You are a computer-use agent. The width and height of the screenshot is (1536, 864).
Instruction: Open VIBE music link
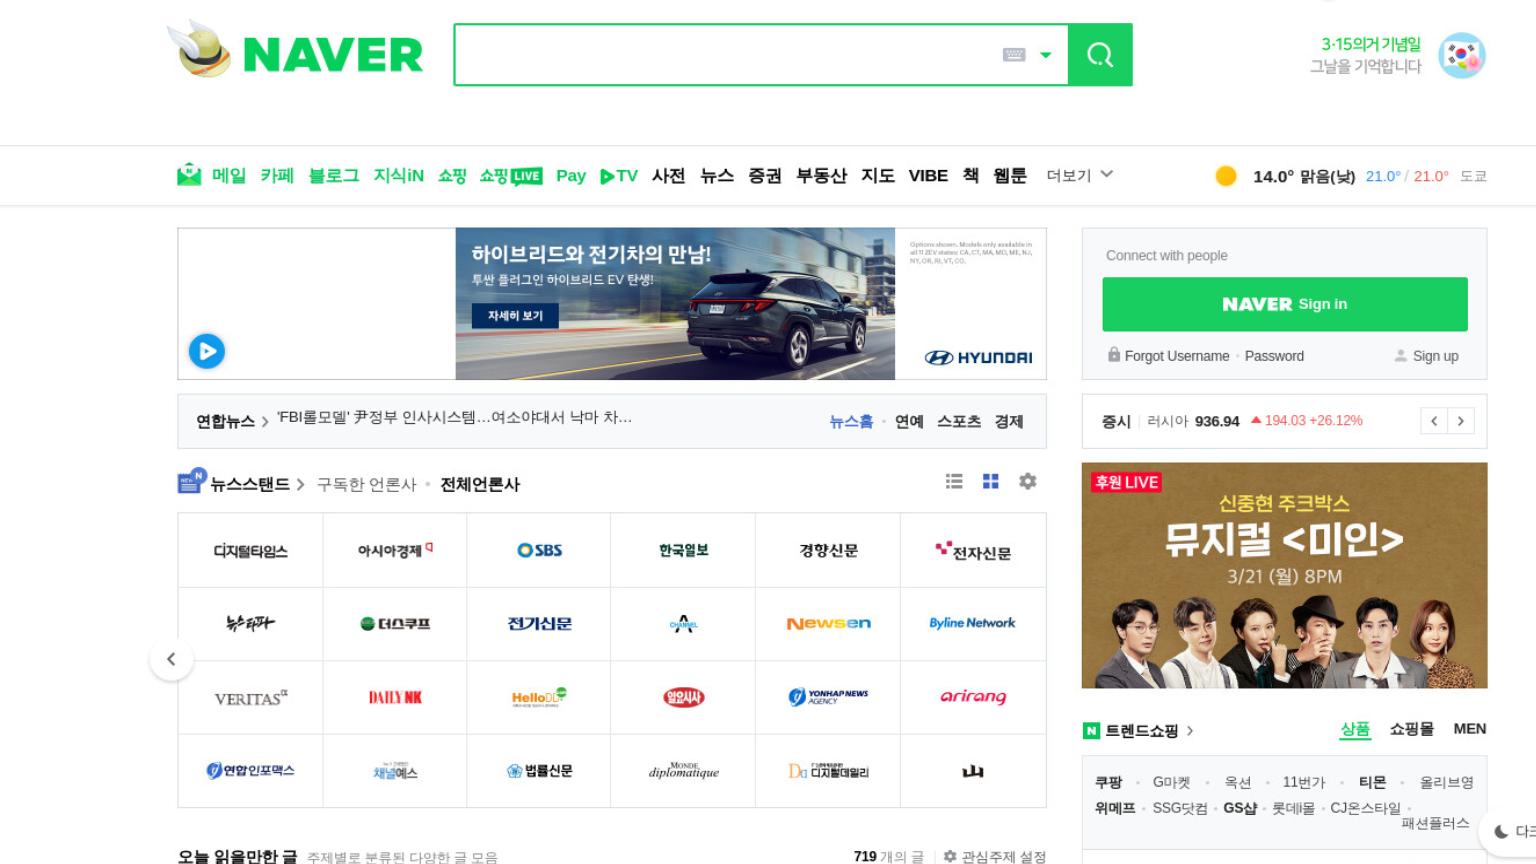point(928,176)
